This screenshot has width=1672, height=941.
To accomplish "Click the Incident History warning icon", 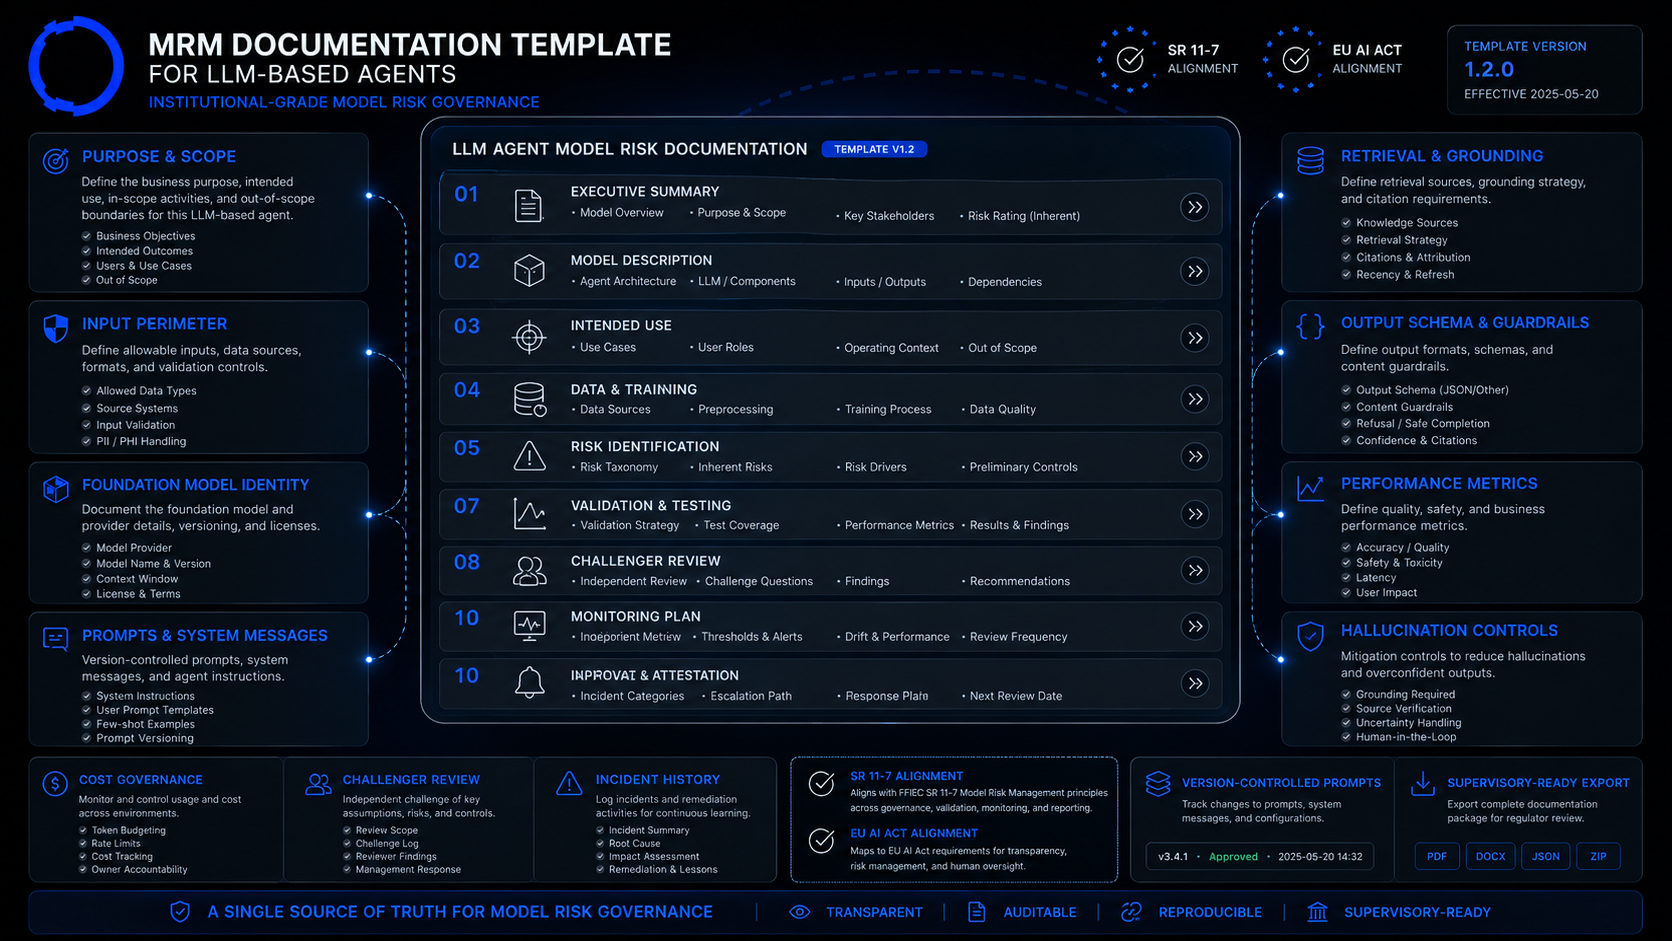I will (x=569, y=784).
